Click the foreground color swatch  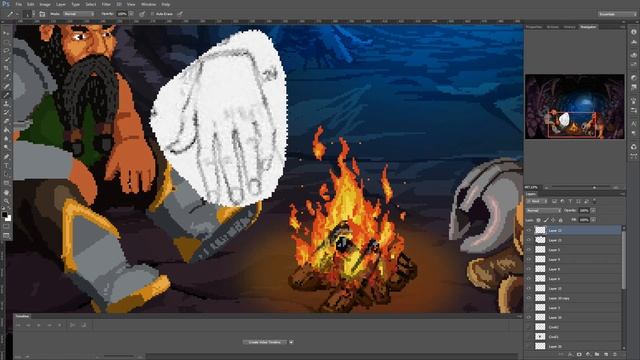tap(4, 215)
